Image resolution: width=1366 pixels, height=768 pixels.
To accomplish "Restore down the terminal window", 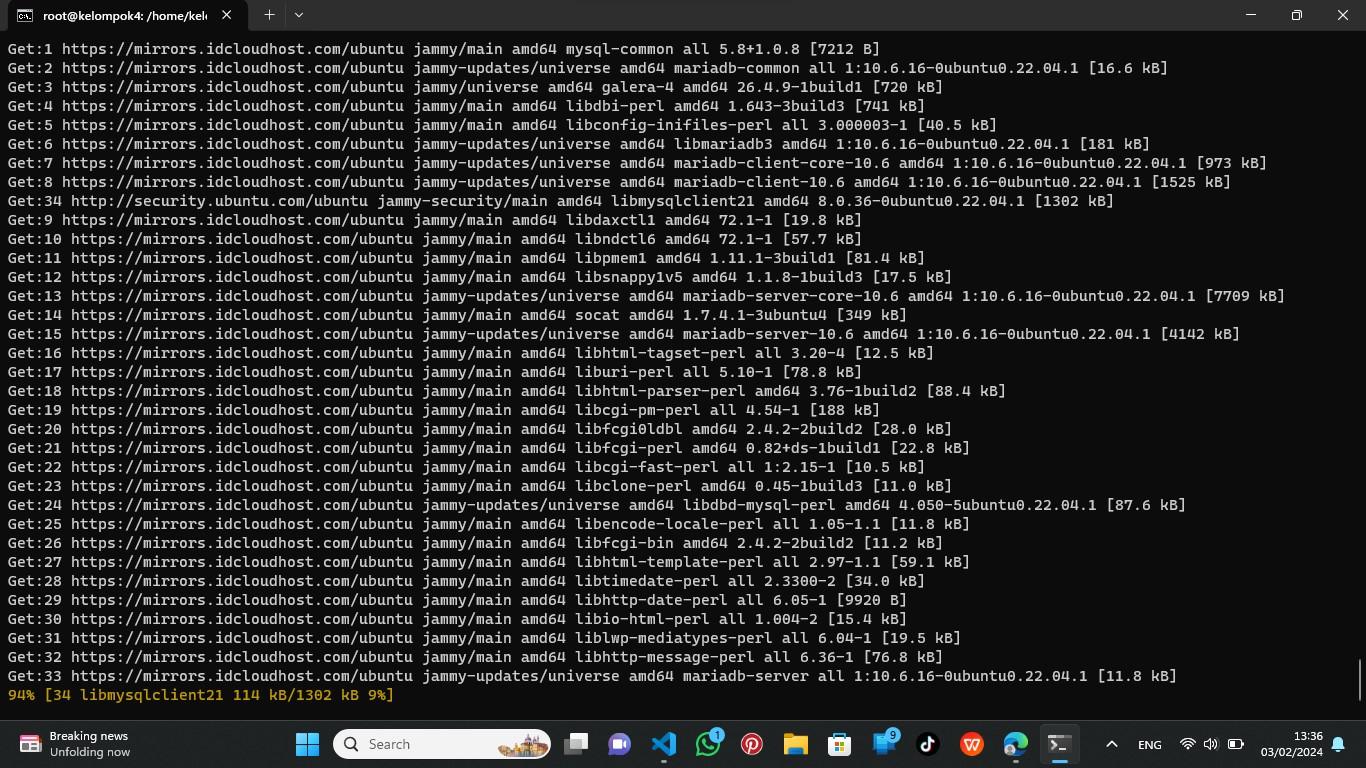I will click(1296, 15).
